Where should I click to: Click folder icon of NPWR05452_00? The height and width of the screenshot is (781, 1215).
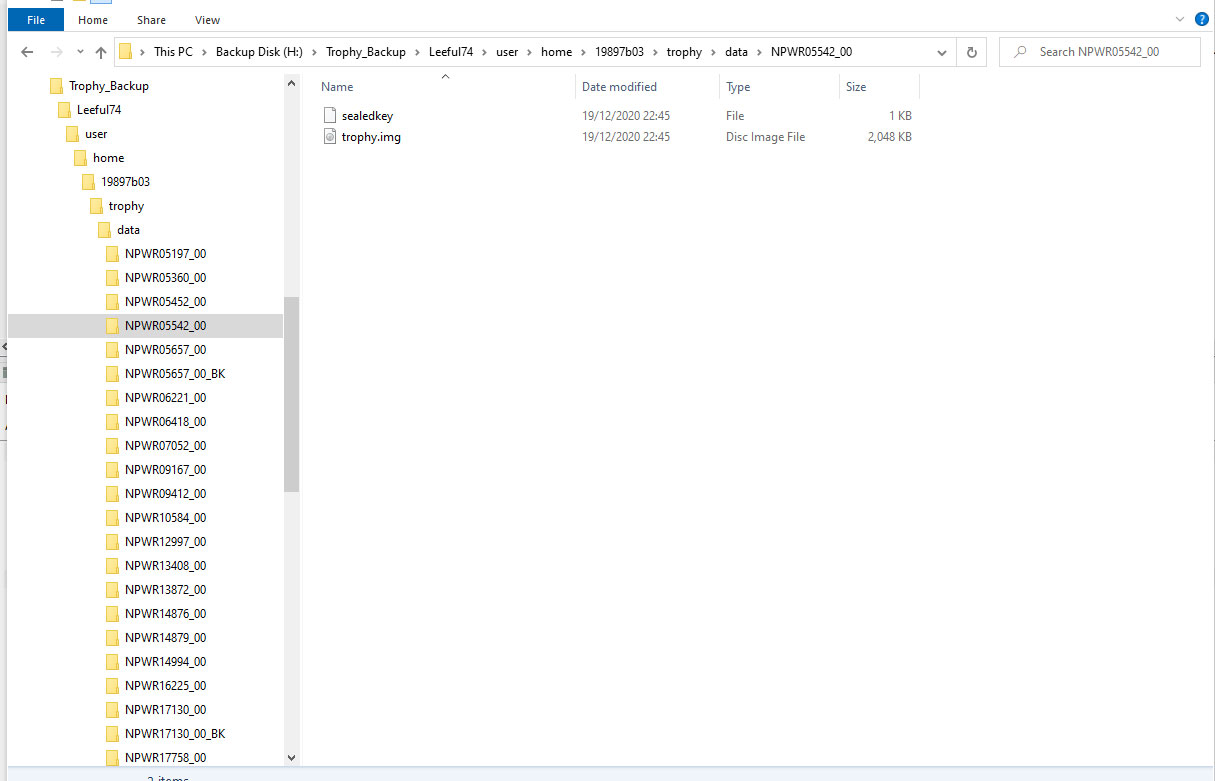113,302
